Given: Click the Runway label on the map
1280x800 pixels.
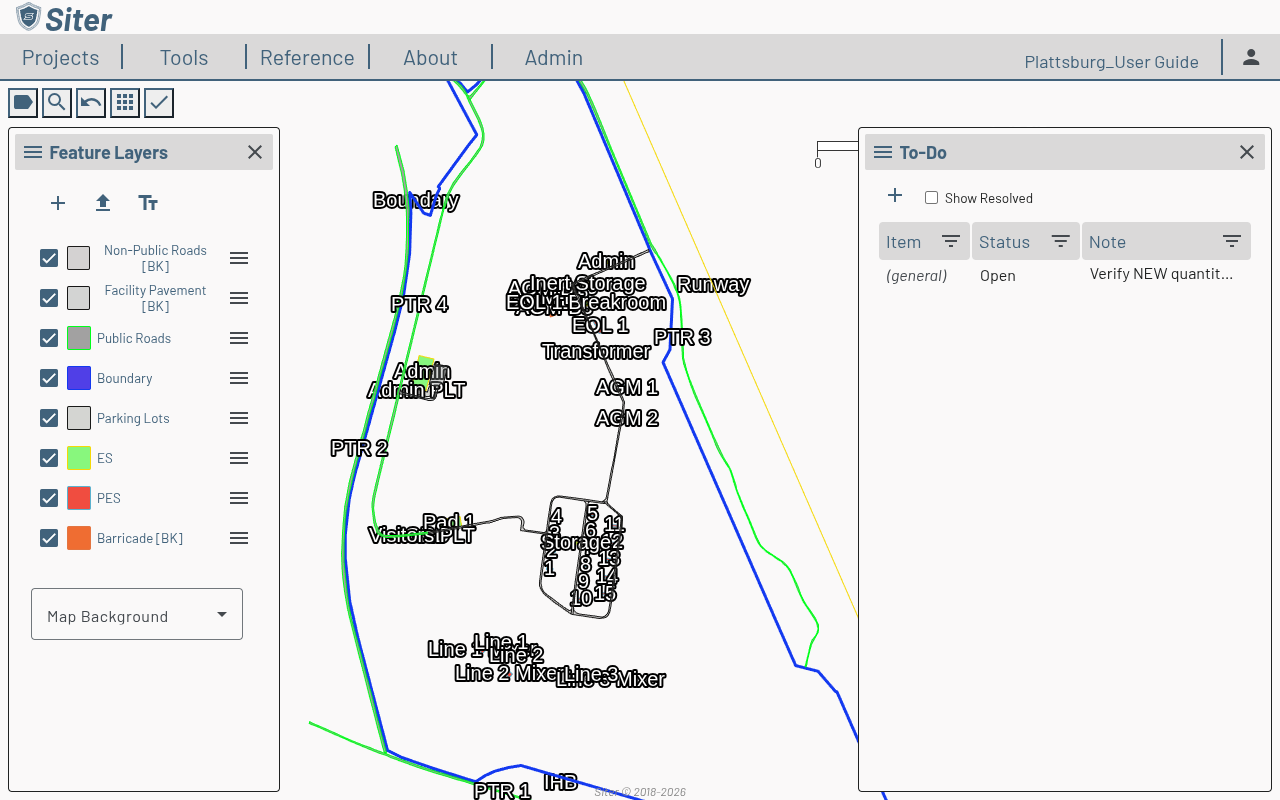Looking at the screenshot, I should click(713, 284).
